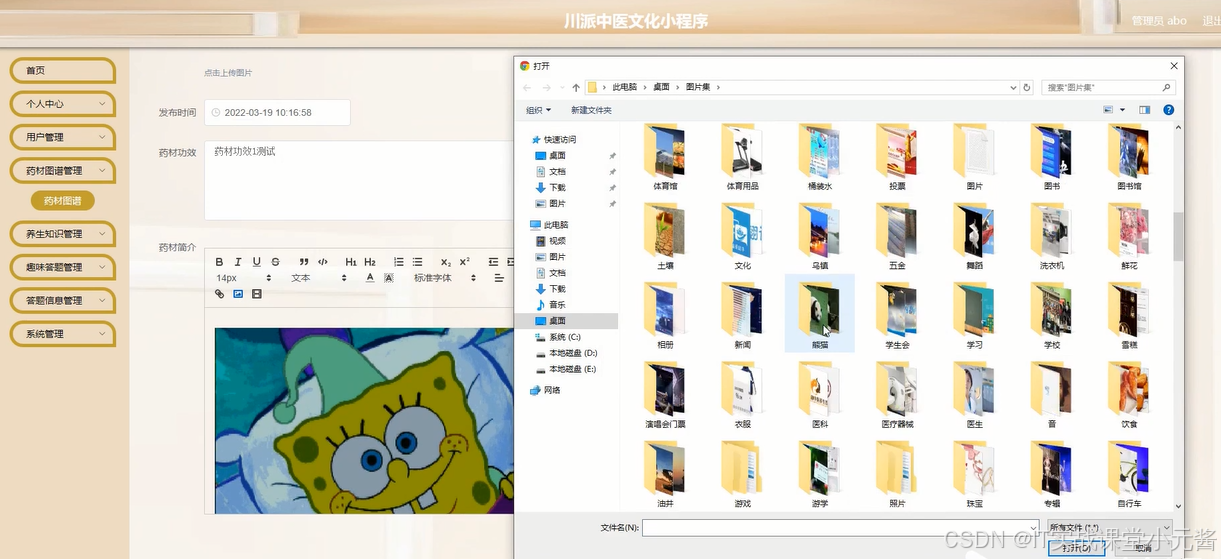Viewport: 1221px width, 559px height.
Task: Pick the text background color option
Action: [389, 278]
